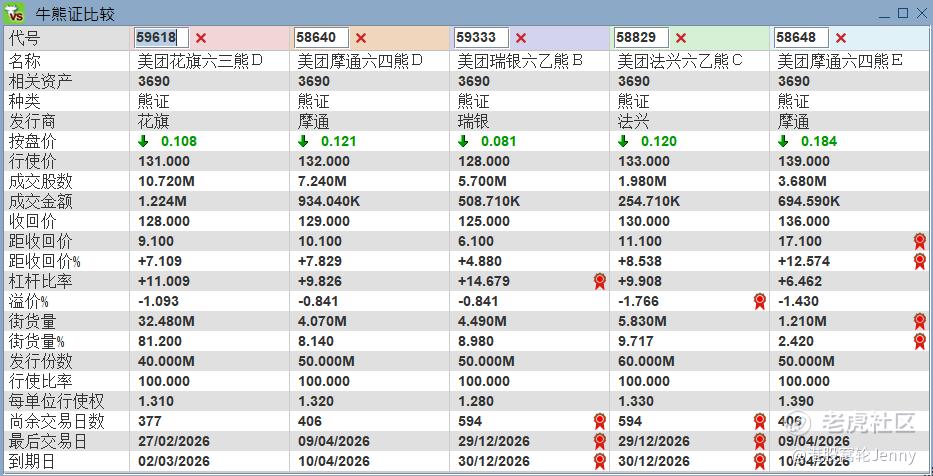Screen dimensions: 933x476
Task: Click the award ribbon beside 1.210M
Action: 920,321
